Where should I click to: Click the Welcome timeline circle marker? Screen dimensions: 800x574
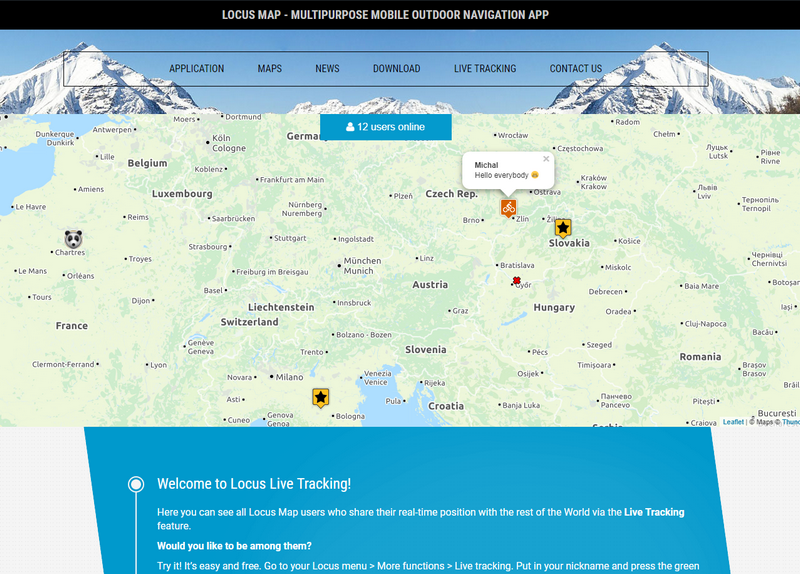136,484
